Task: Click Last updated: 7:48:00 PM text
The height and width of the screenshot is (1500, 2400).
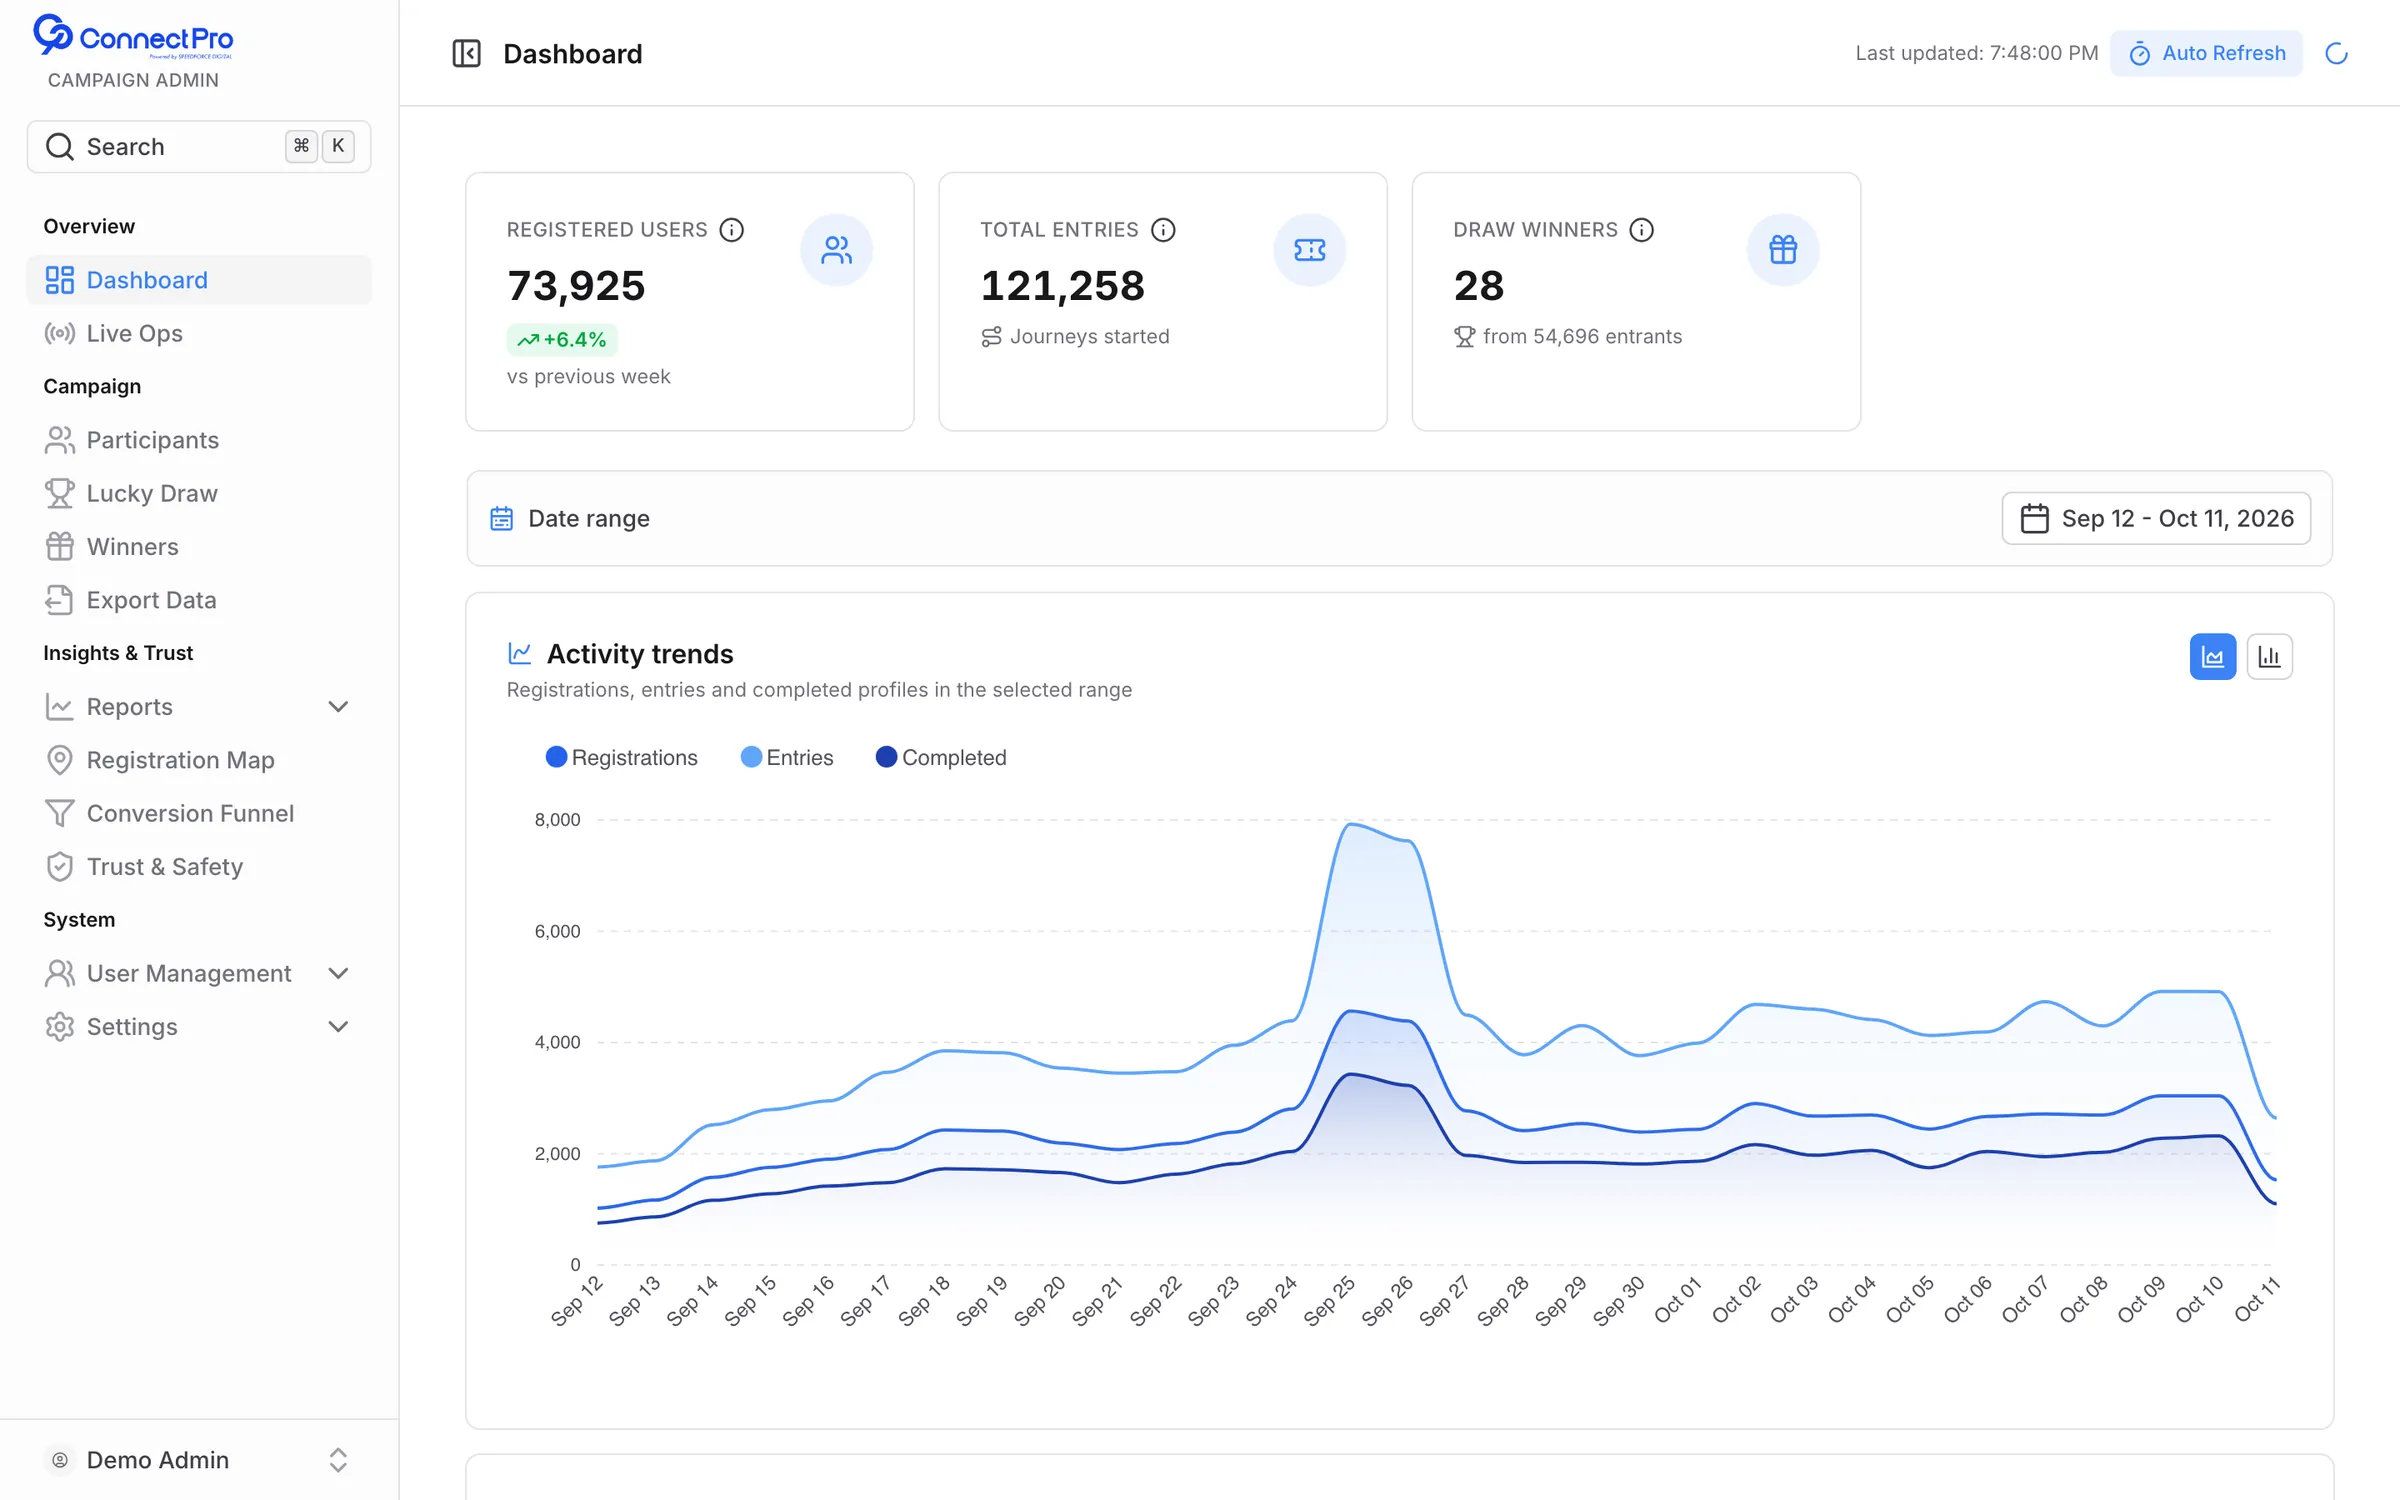Action: click(x=1976, y=53)
